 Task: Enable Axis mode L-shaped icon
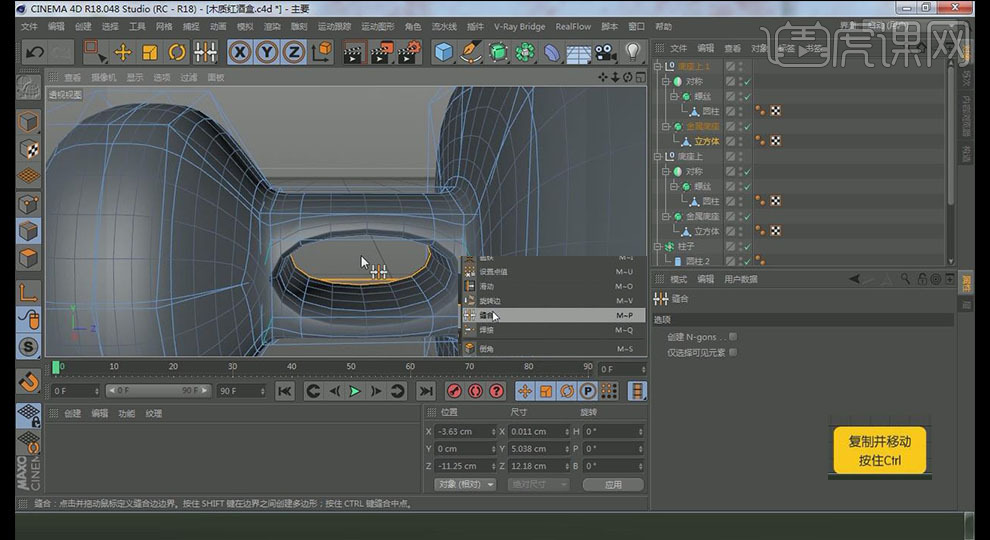pyautogui.click(x=28, y=293)
